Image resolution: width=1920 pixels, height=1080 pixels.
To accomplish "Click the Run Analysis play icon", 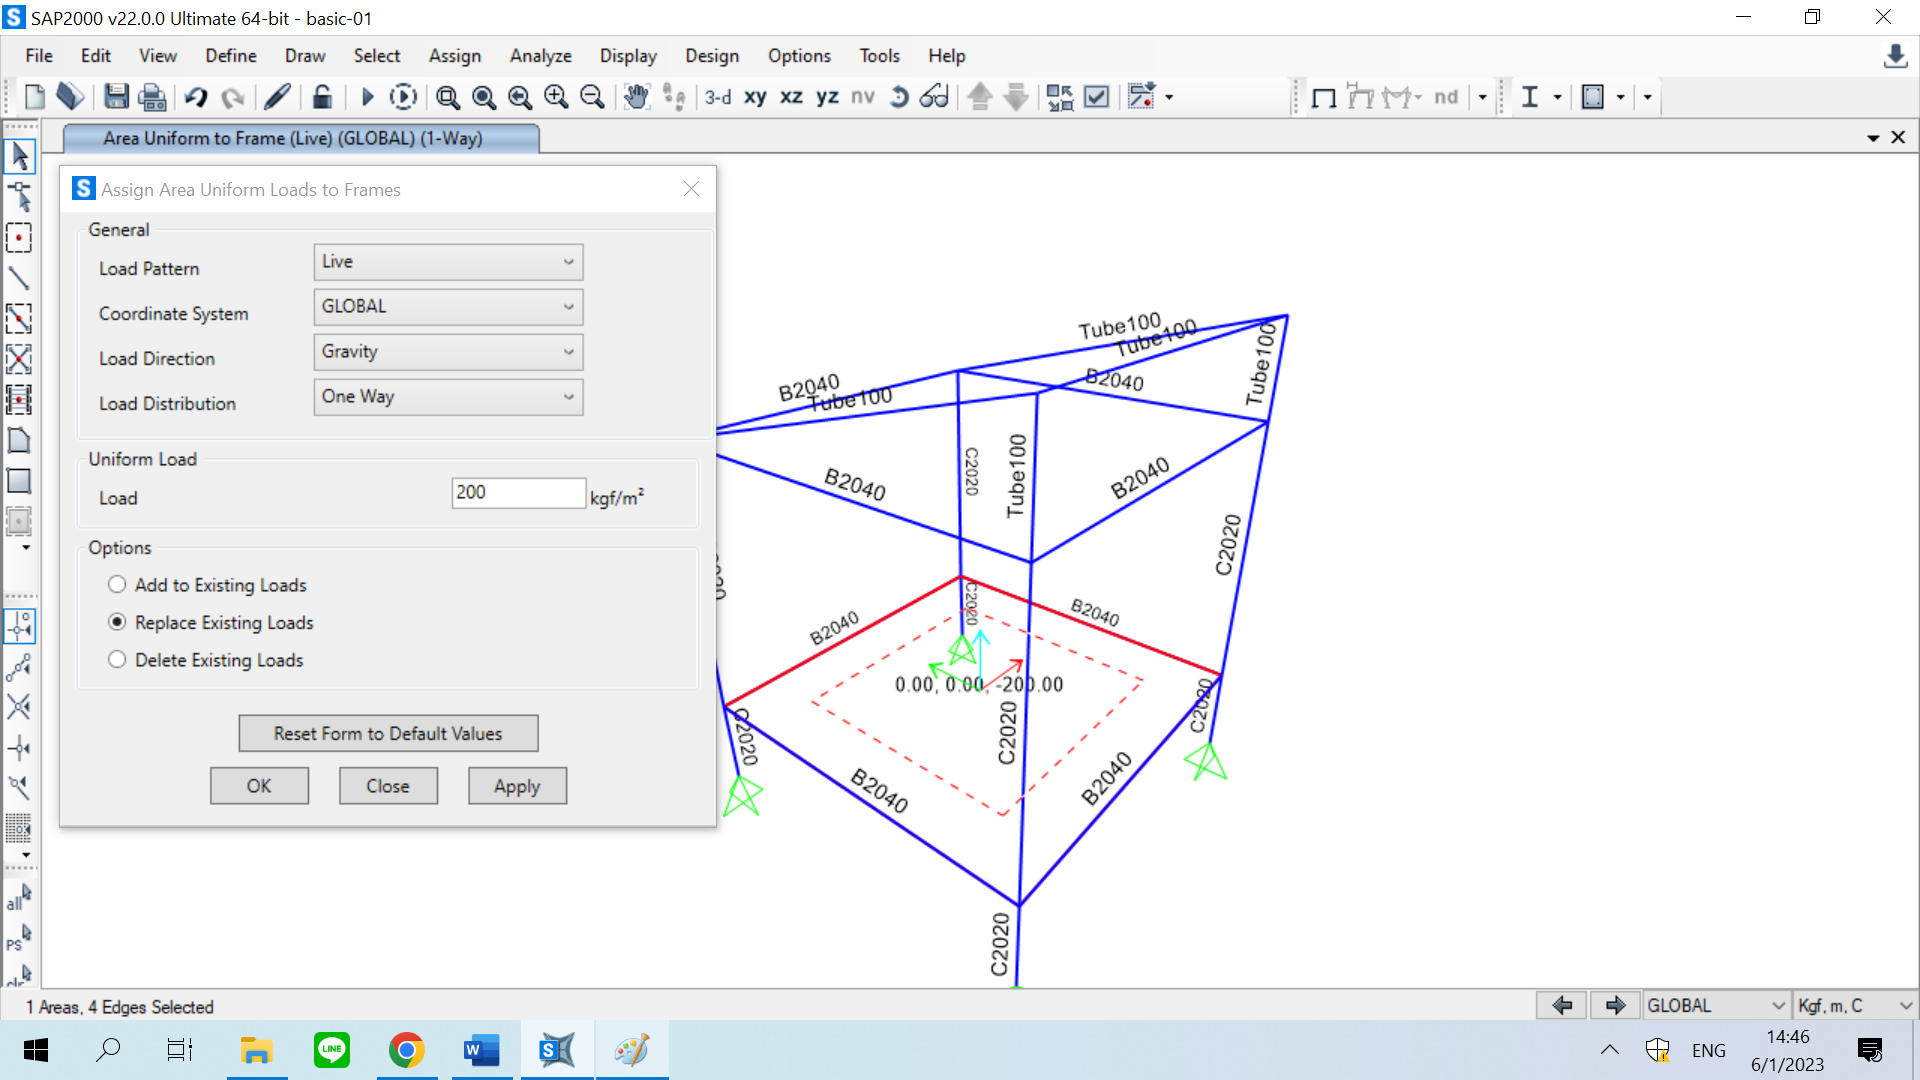I will click(367, 97).
